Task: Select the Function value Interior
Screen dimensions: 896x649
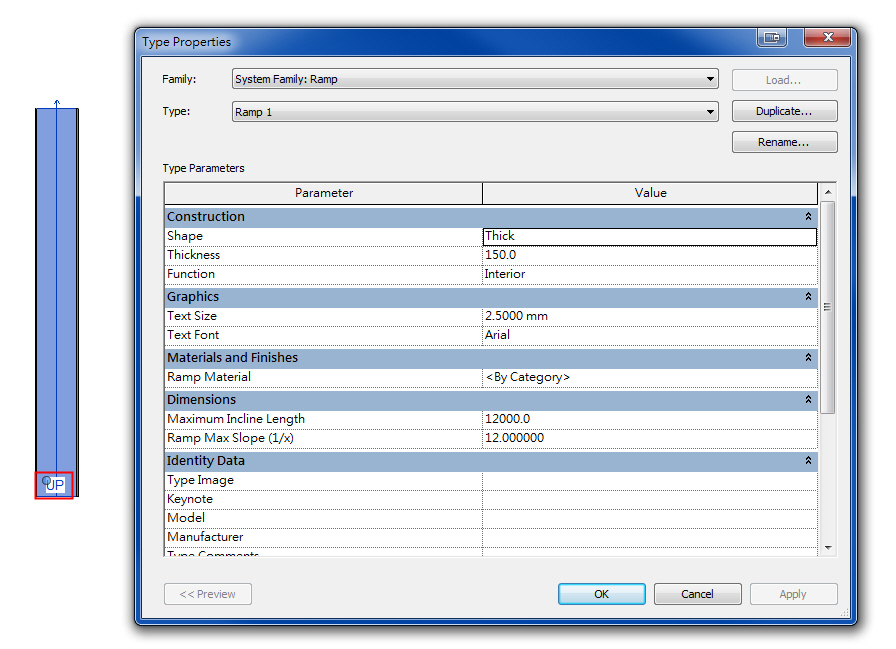Action: [x=650, y=274]
